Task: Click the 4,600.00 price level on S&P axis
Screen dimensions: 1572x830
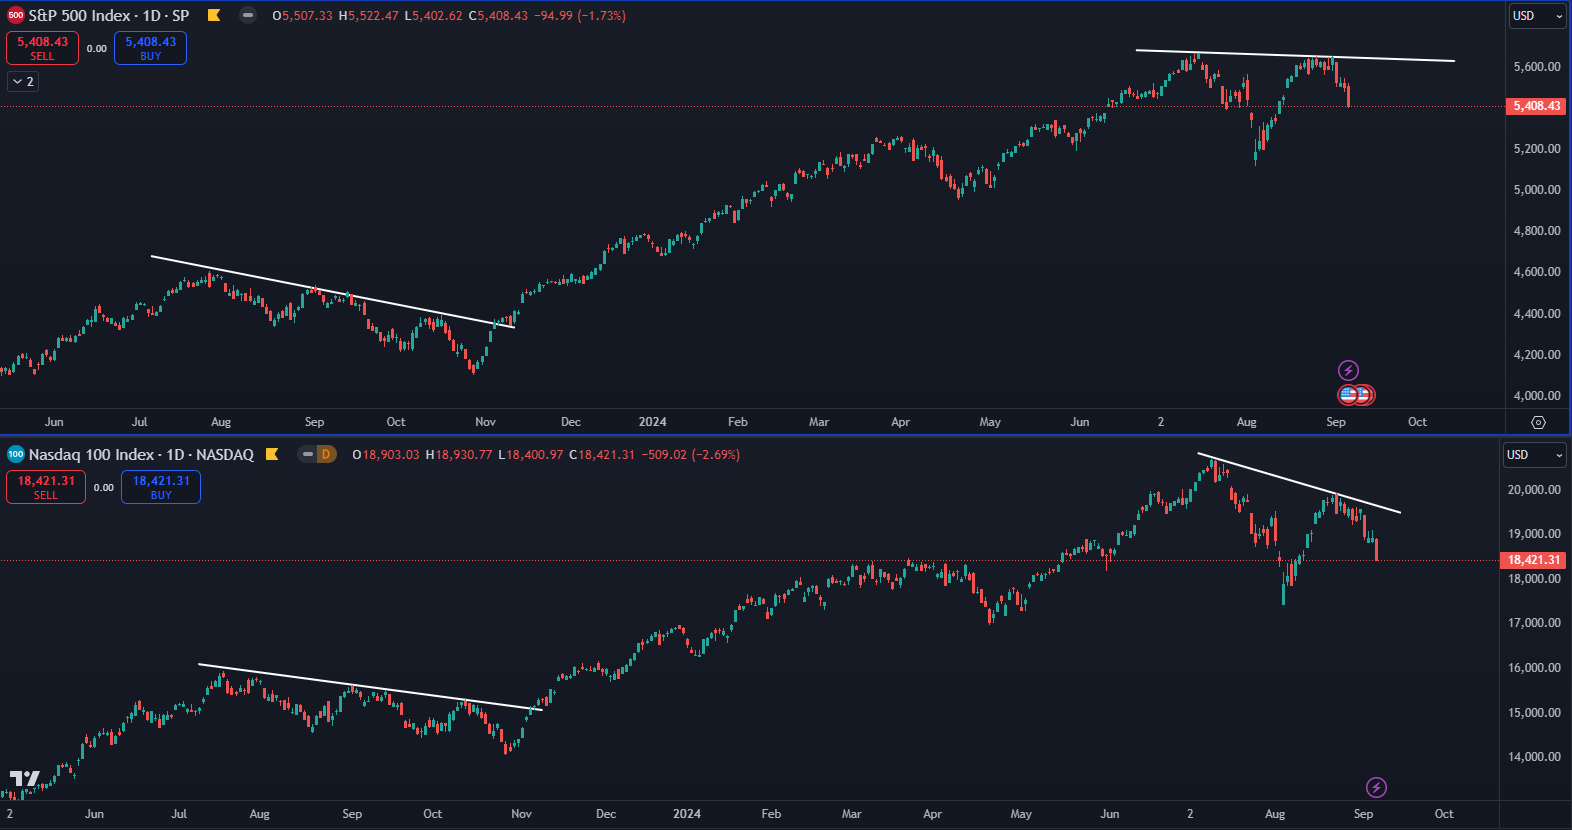Action: coord(1537,271)
